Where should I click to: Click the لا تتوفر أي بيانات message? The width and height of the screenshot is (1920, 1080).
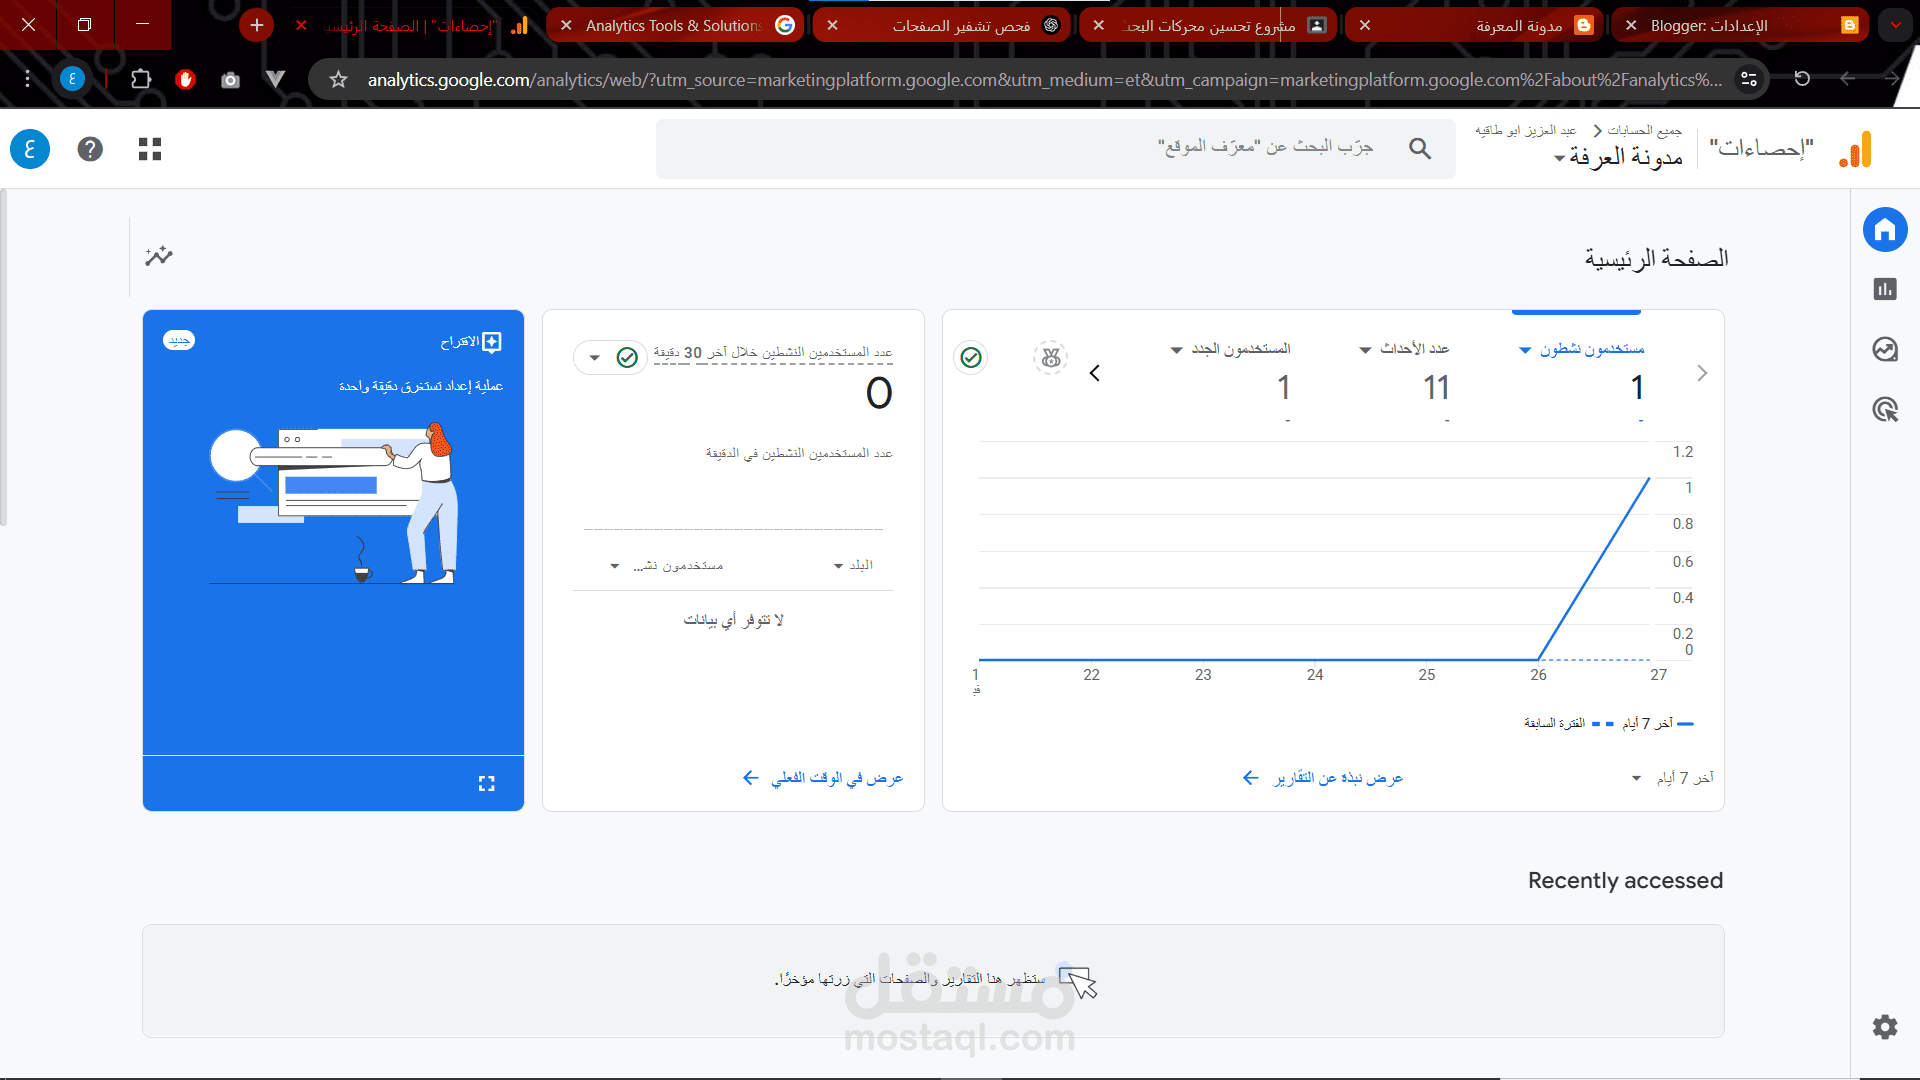(x=733, y=620)
